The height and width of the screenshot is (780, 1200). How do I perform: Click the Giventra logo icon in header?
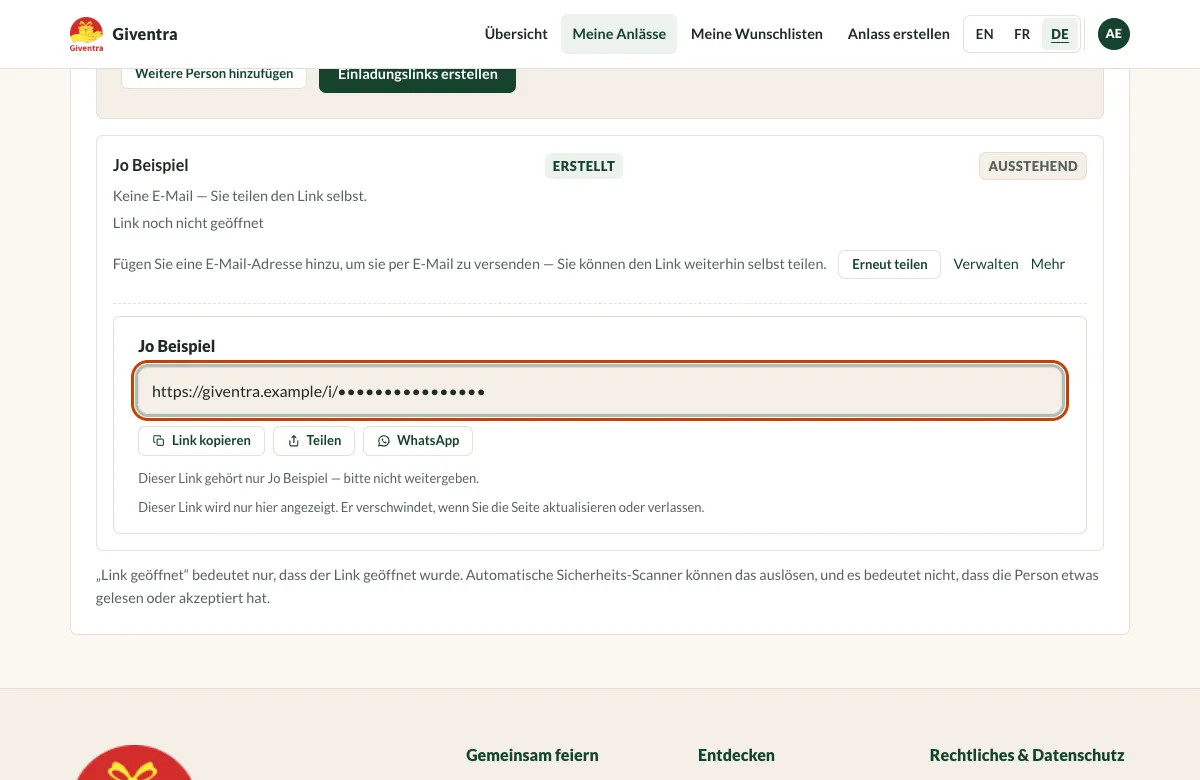[x=86, y=34]
